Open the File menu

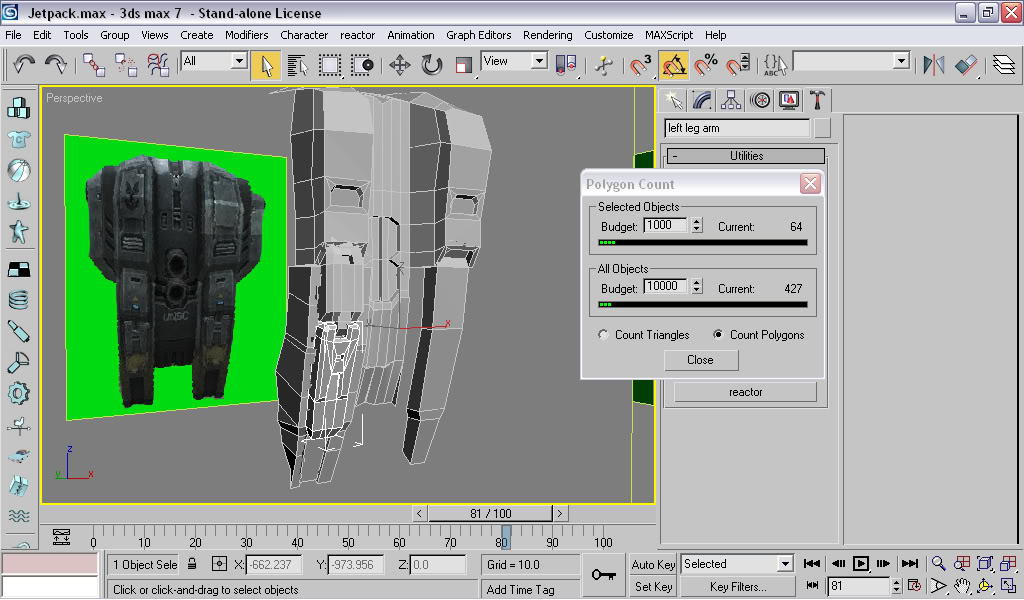tap(13, 35)
